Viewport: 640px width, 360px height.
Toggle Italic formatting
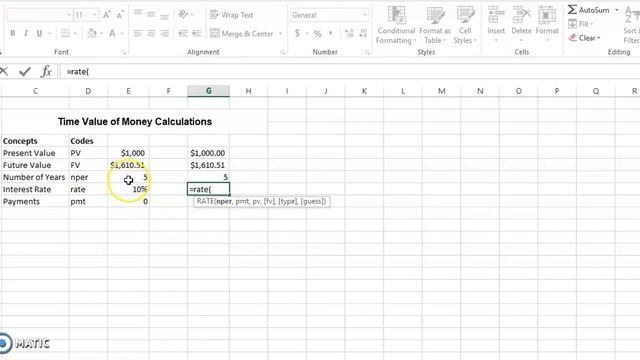[x=26, y=33]
